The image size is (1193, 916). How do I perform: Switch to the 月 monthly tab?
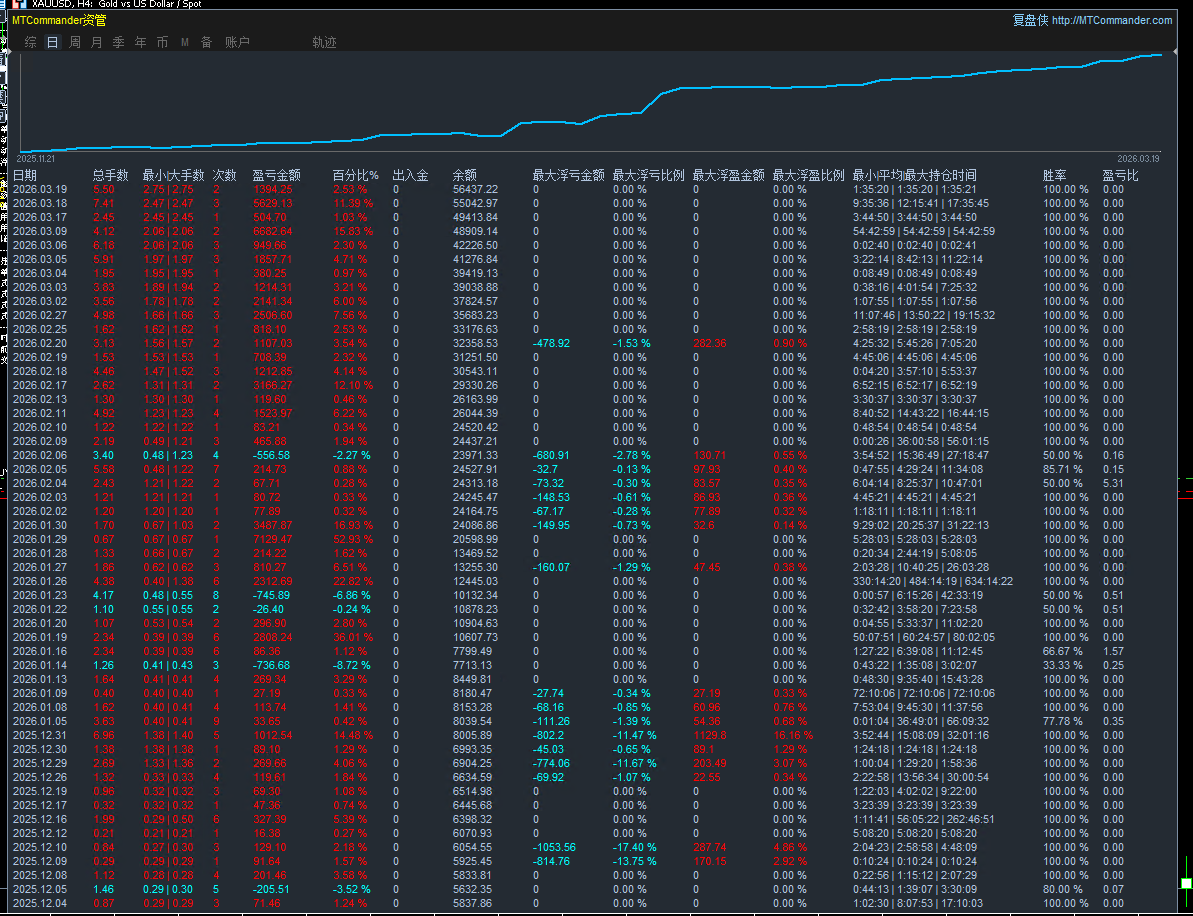[96, 42]
